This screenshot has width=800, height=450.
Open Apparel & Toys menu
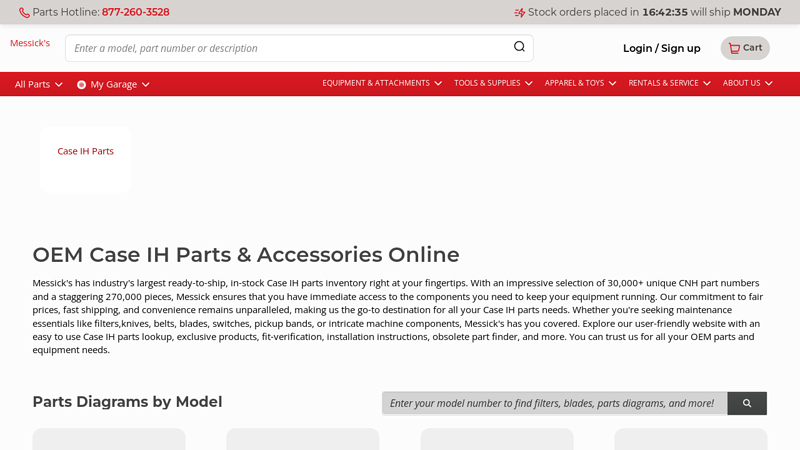580,83
